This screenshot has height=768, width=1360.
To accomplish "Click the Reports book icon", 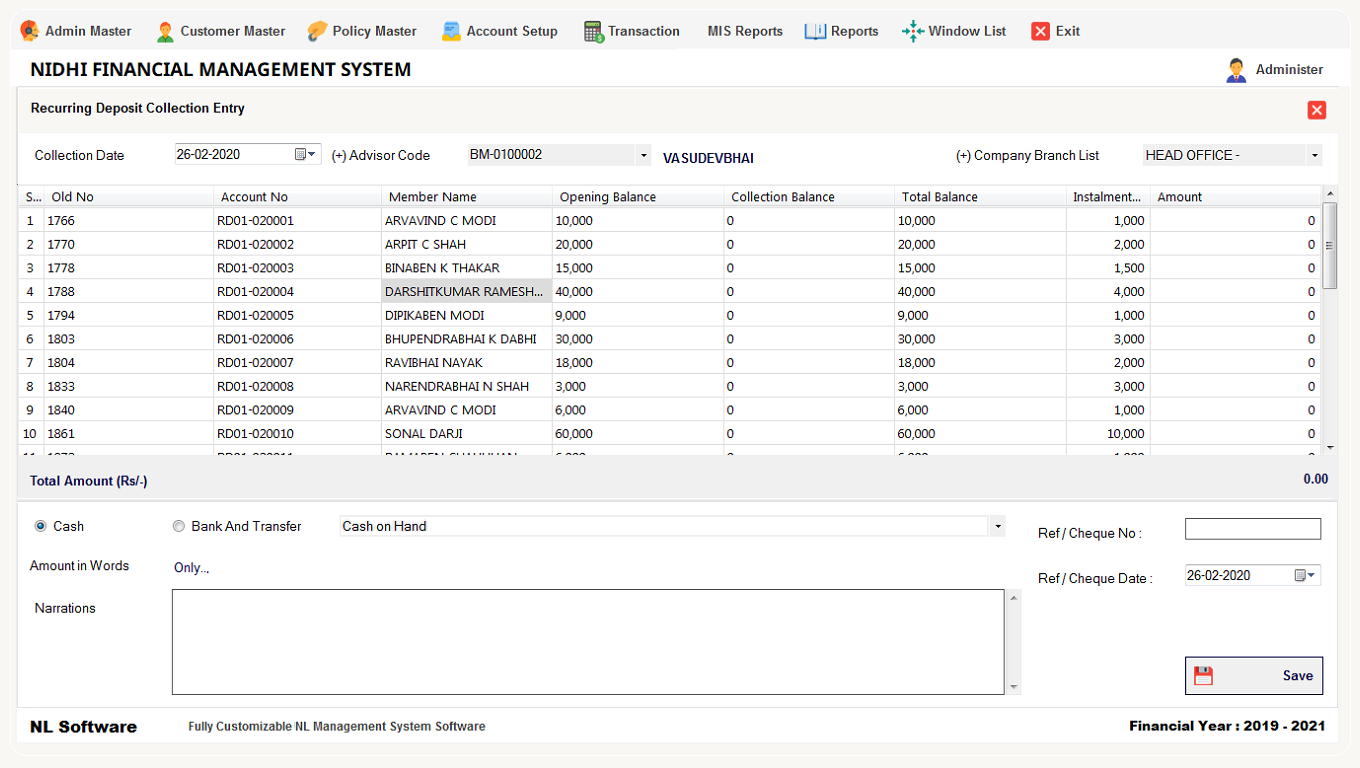I will coord(815,31).
